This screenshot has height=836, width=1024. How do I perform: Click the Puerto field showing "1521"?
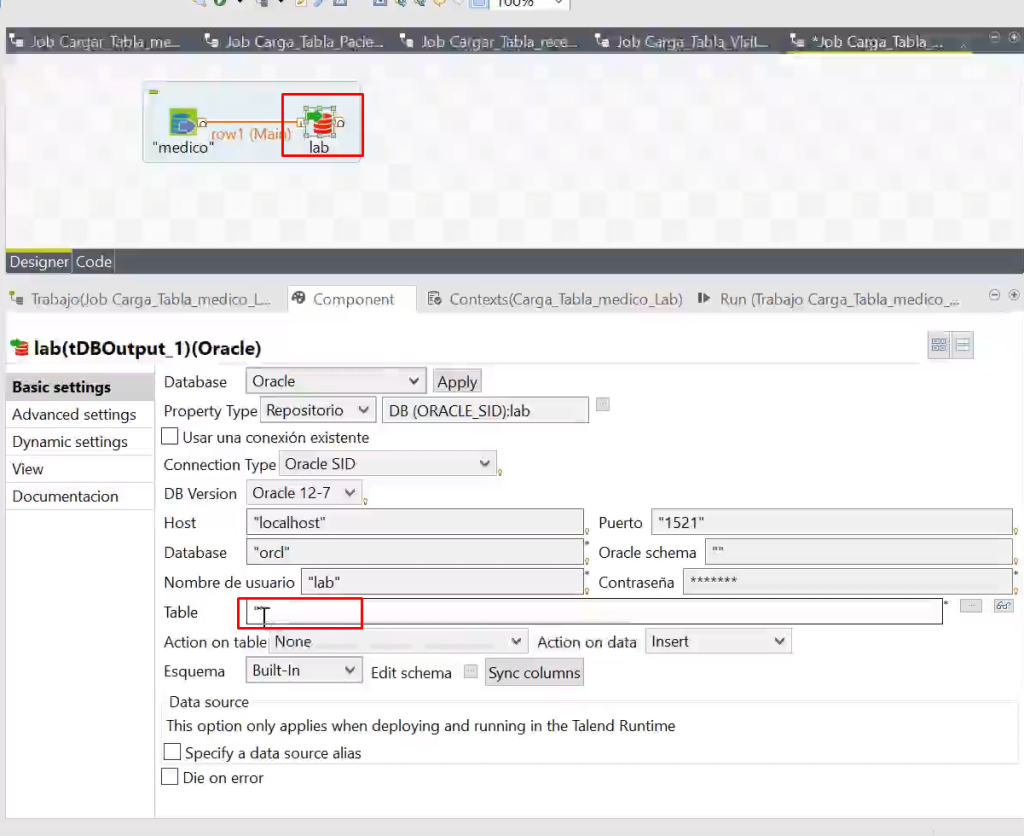pyautogui.click(x=831, y=522)
